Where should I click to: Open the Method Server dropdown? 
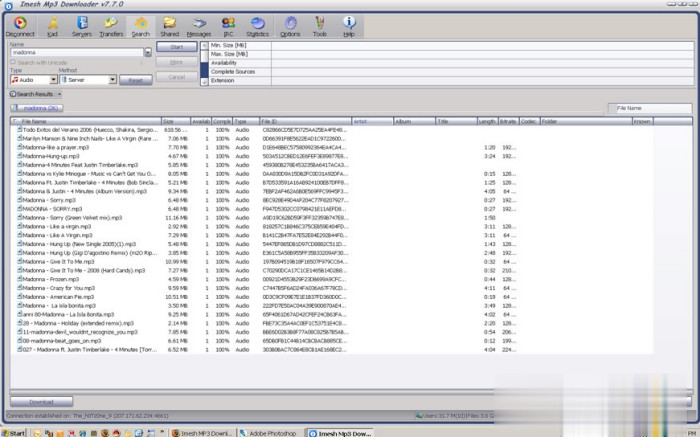[112, 79]
